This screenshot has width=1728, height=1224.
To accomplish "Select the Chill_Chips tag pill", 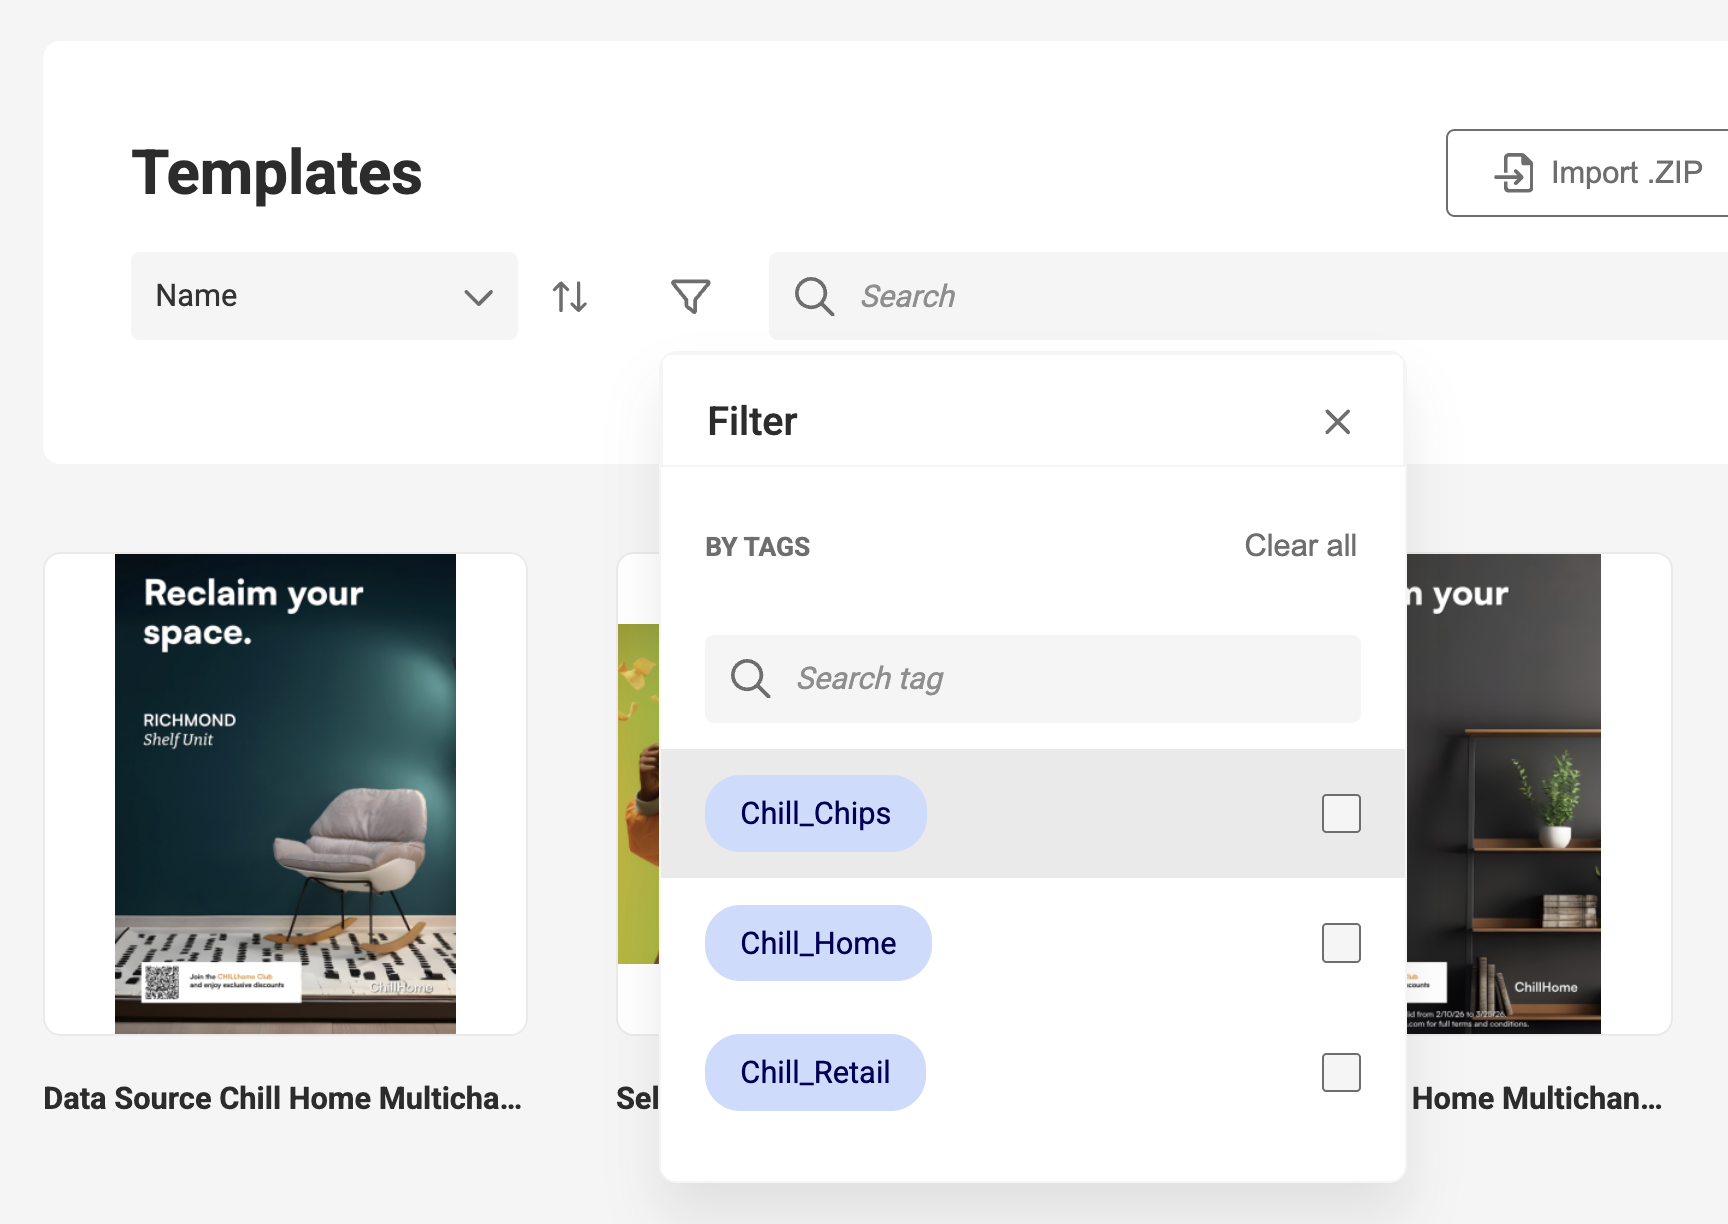I will pos(815,813).
